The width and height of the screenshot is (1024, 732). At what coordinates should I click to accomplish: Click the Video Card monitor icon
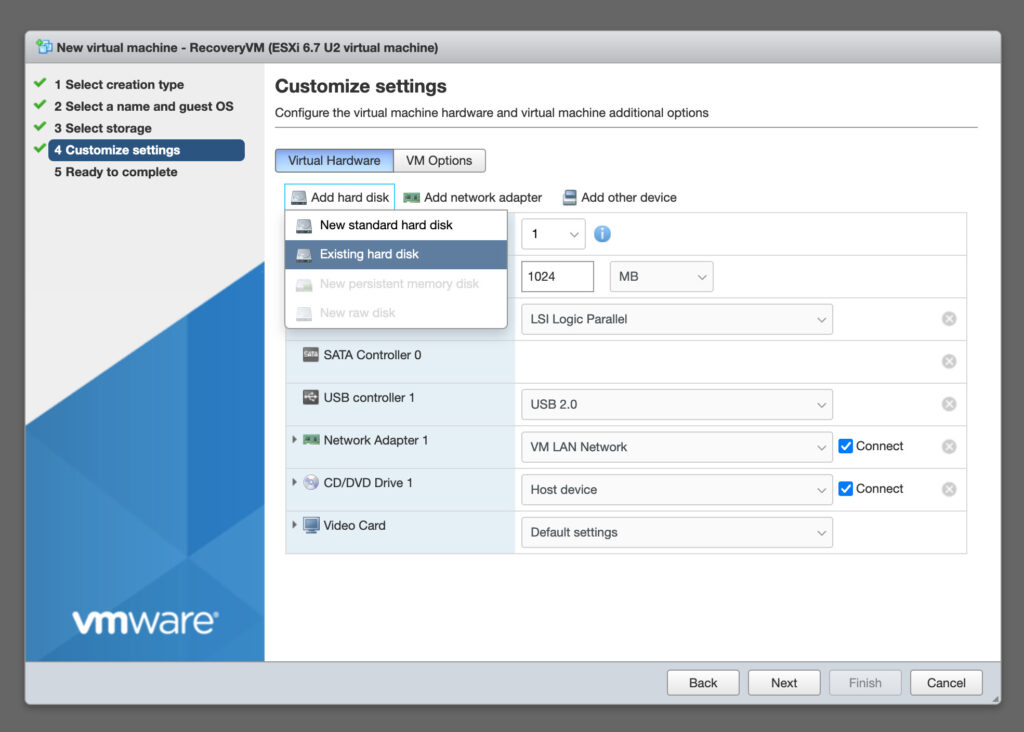coord(311,525)
